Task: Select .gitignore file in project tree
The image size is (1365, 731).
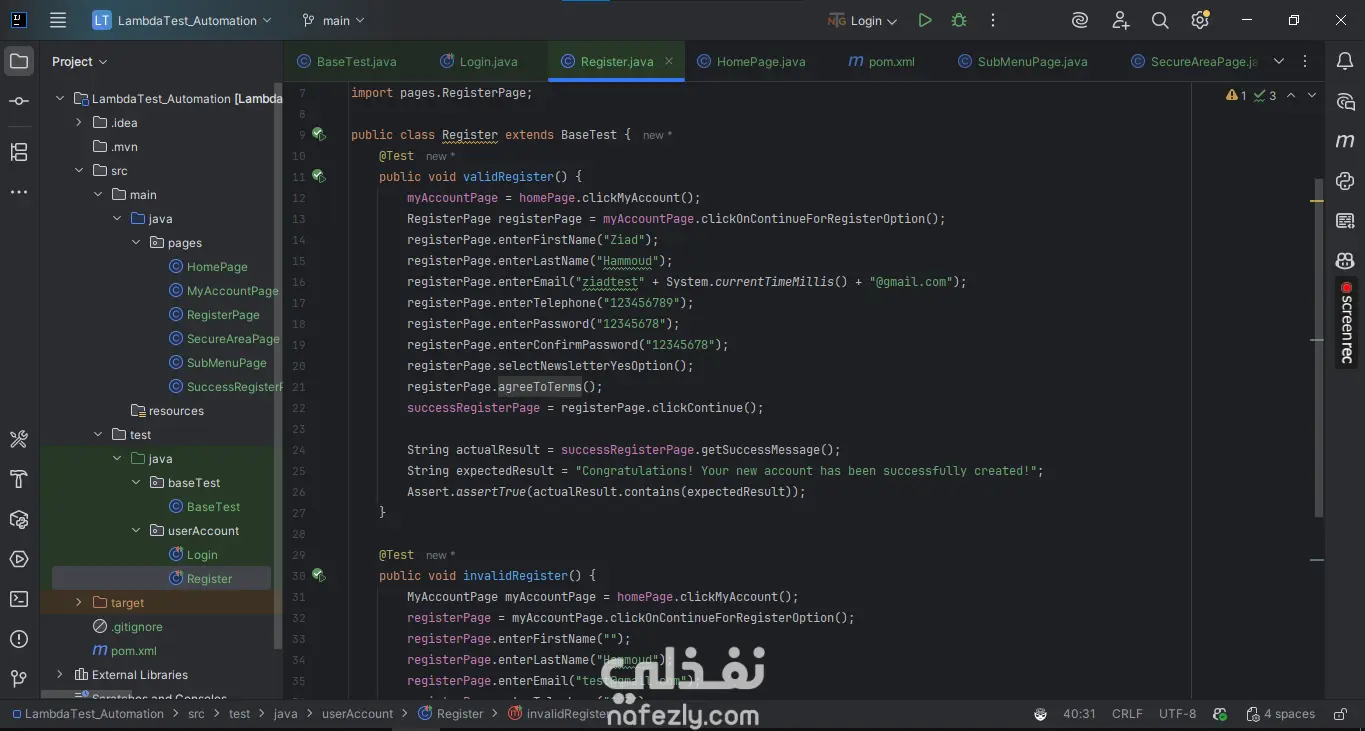Action: pyautogui.click(x=136, y=627)
